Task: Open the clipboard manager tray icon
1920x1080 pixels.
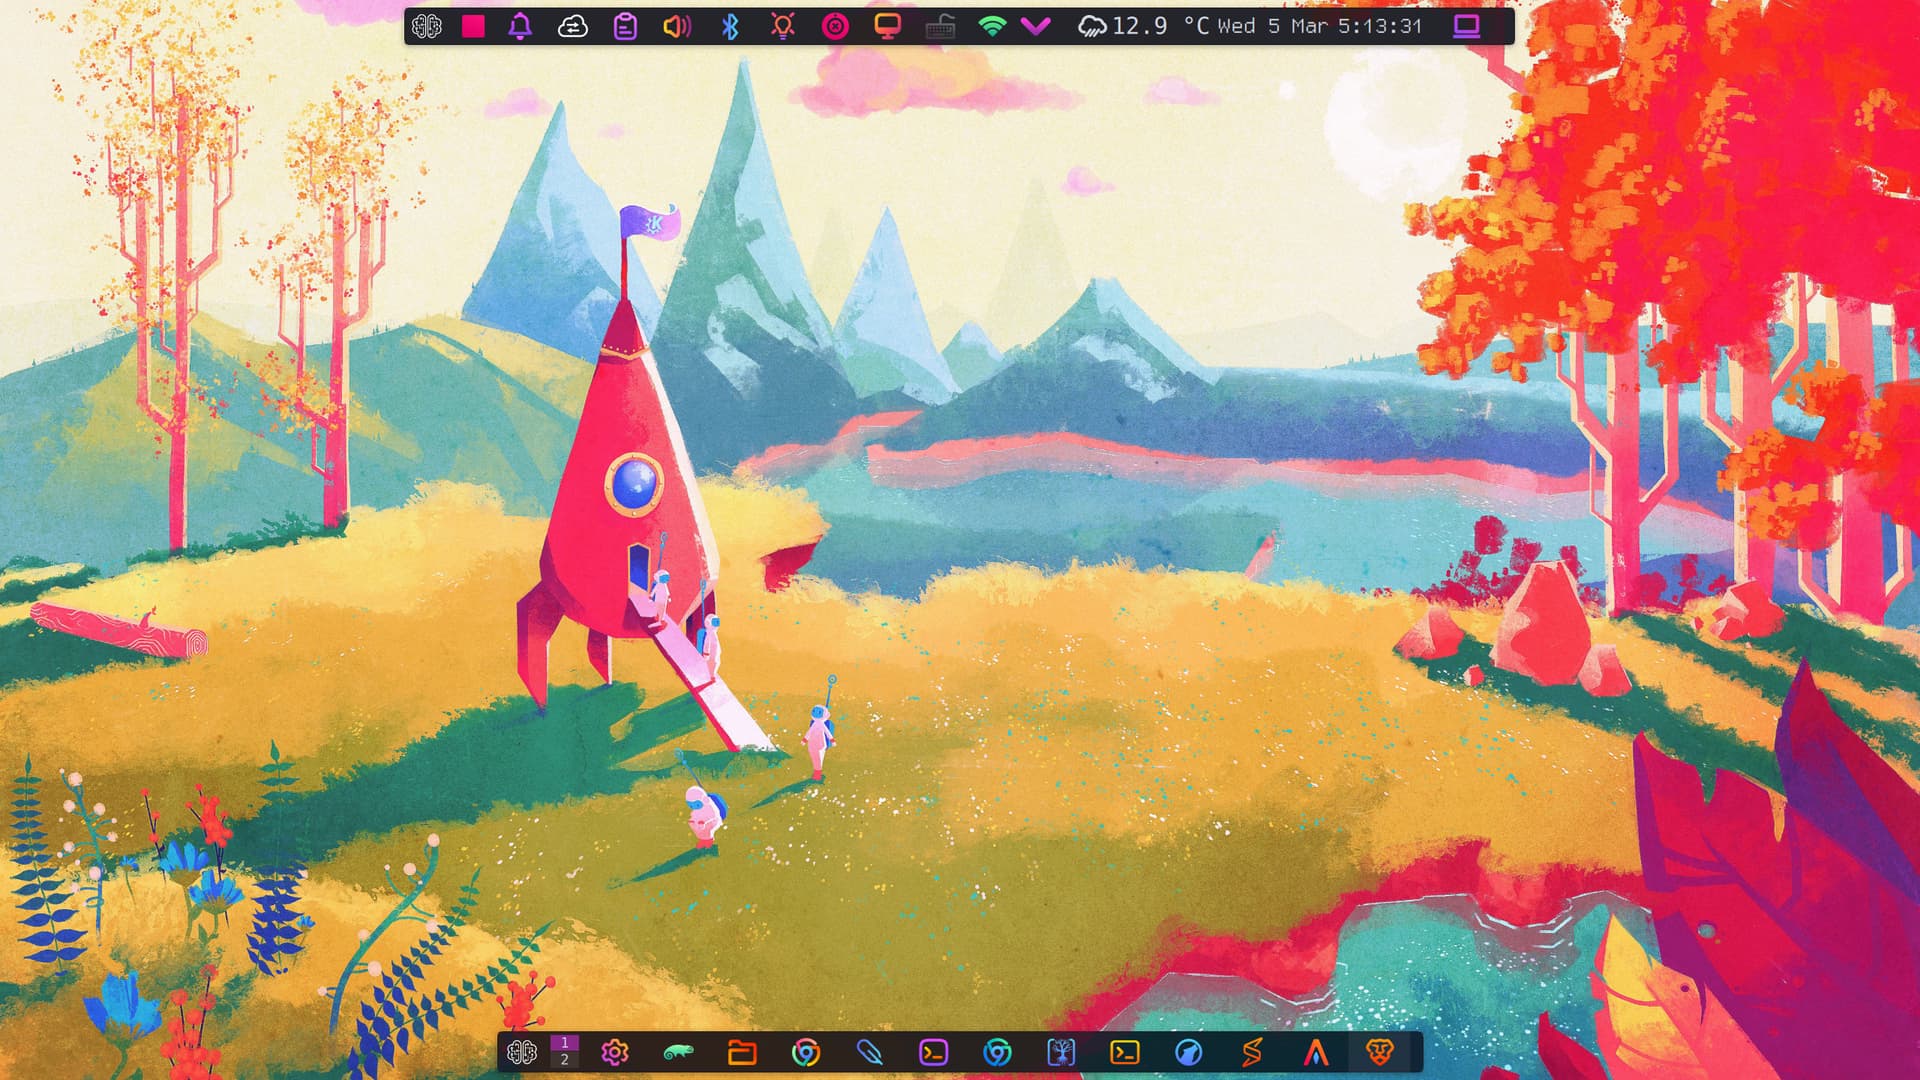Action: coord(625,26)
